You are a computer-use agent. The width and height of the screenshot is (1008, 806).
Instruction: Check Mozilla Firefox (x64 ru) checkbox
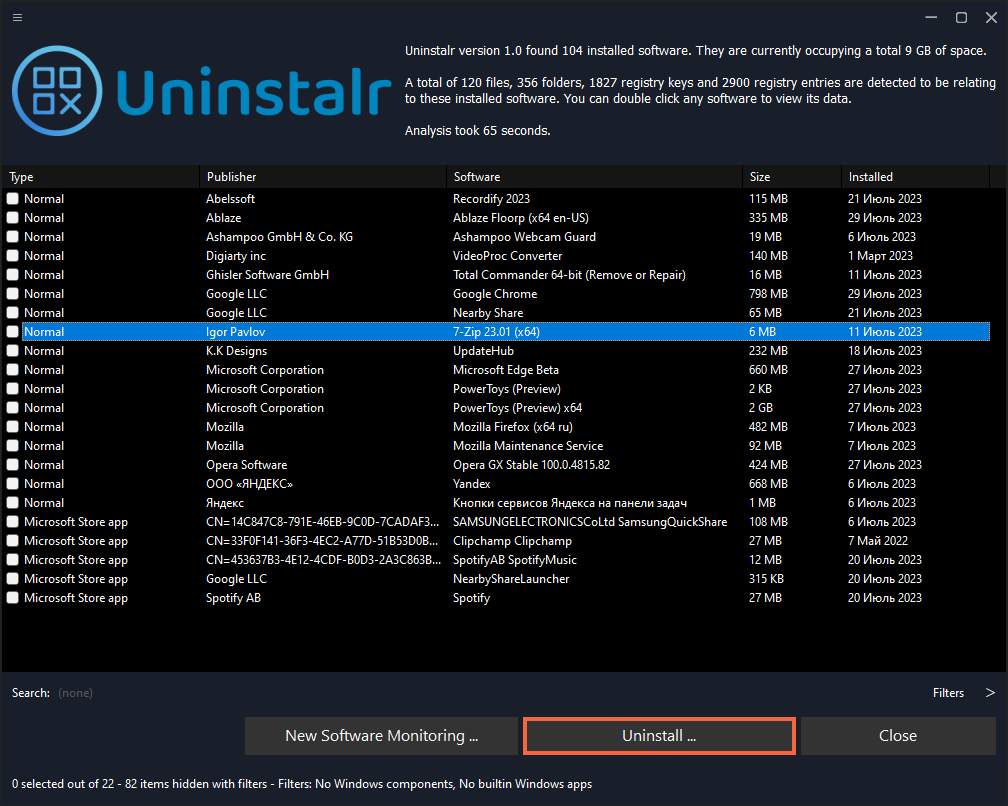[12, 427]
